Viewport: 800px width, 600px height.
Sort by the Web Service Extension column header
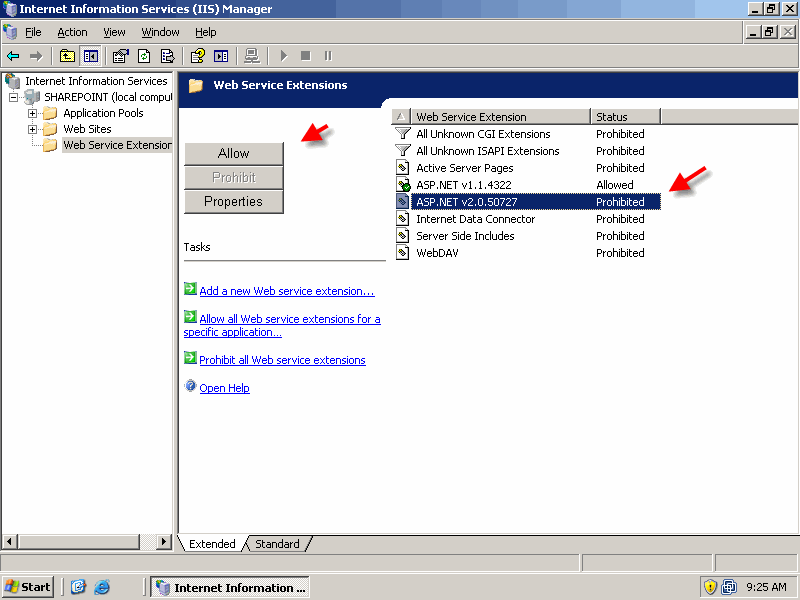(x=501, y=117)
